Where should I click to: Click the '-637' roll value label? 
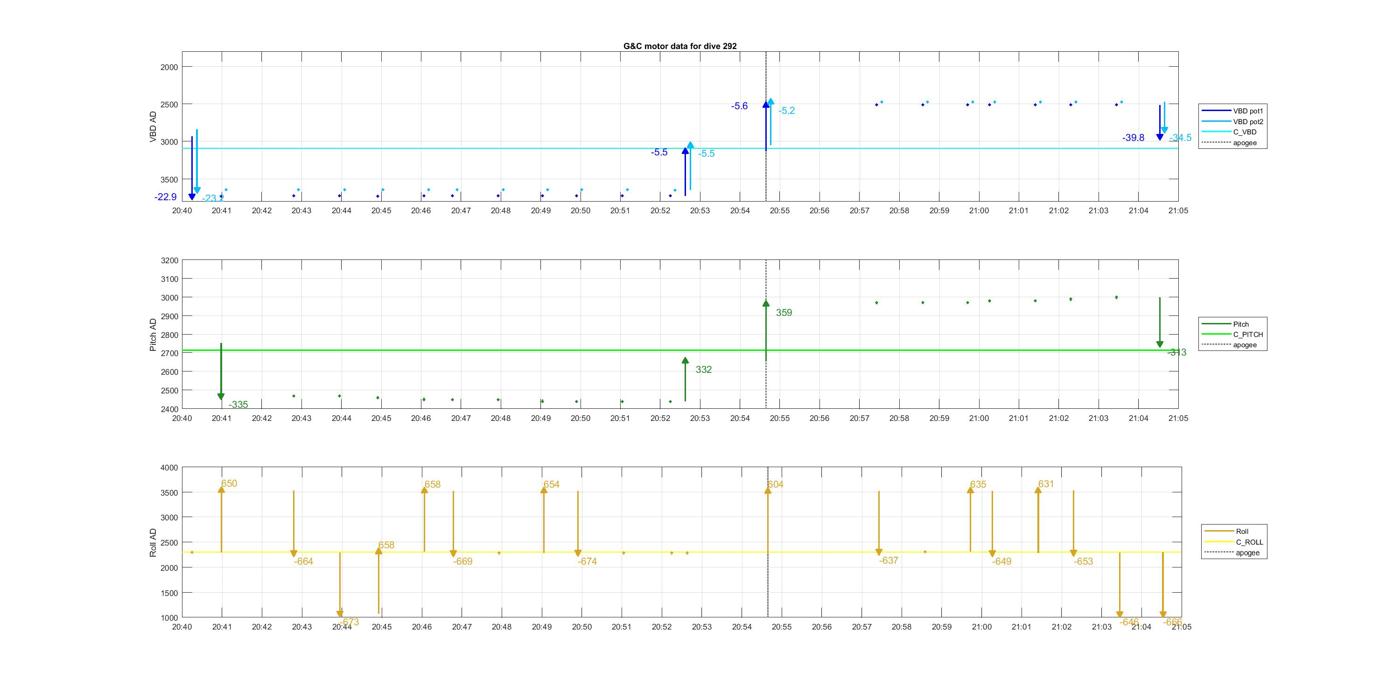click(x=888, y=561)
